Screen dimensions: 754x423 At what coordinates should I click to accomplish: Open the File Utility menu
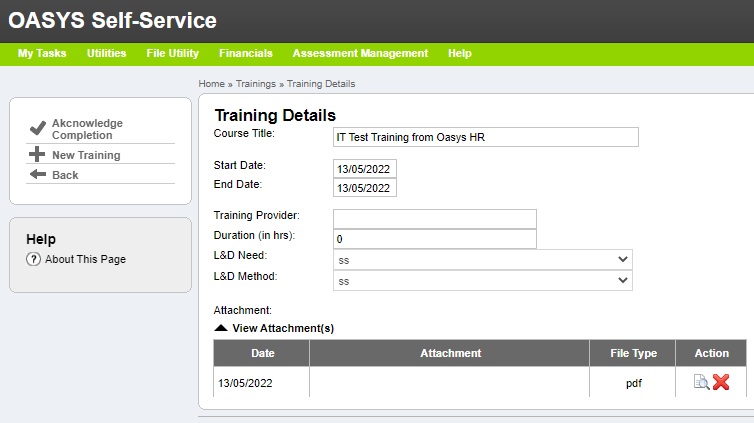(x=173, y=53)
